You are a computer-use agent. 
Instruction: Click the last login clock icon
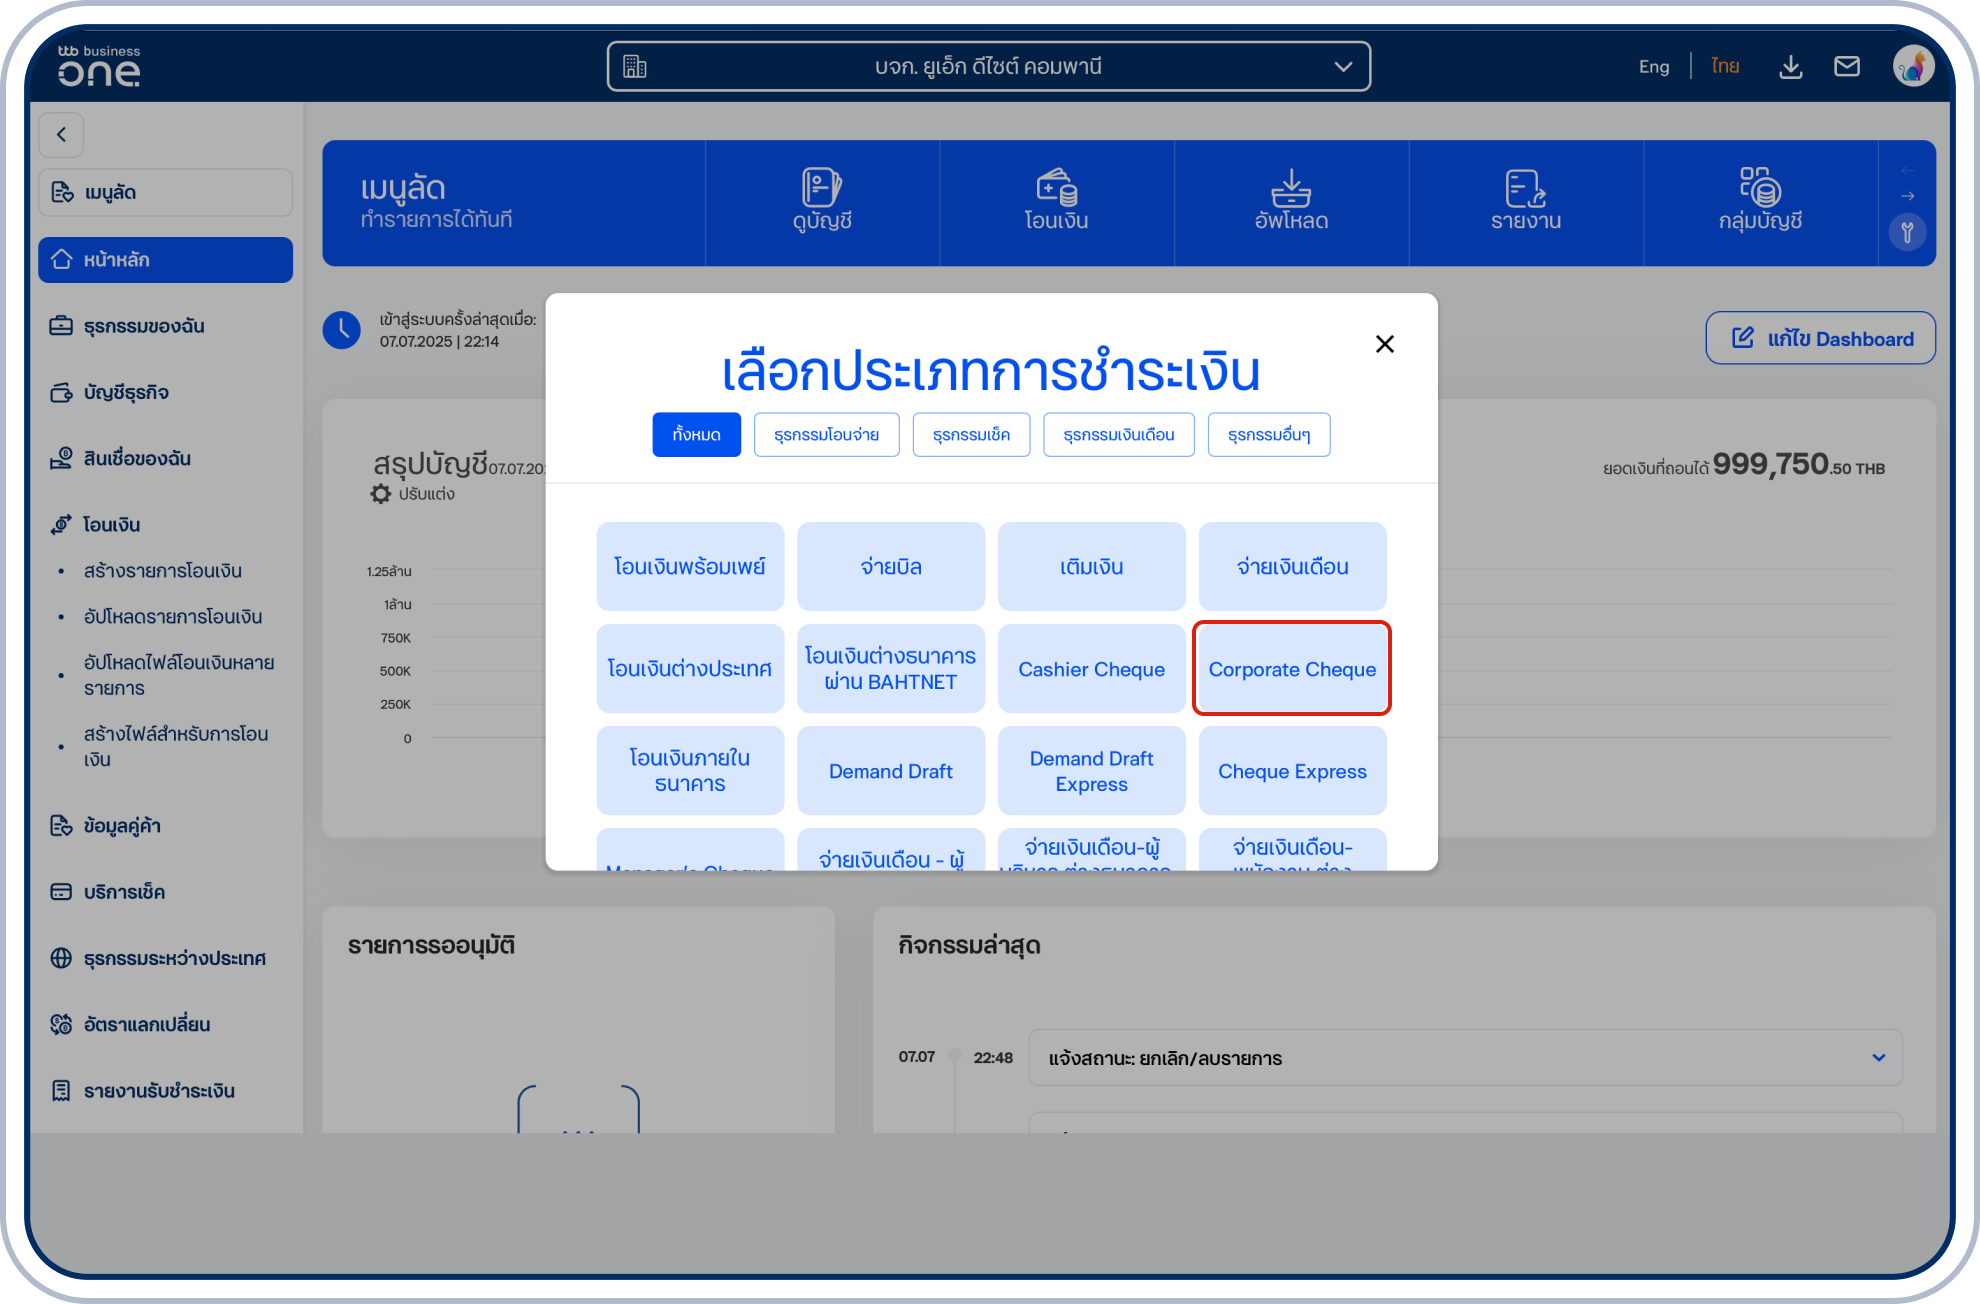point(342,330)
